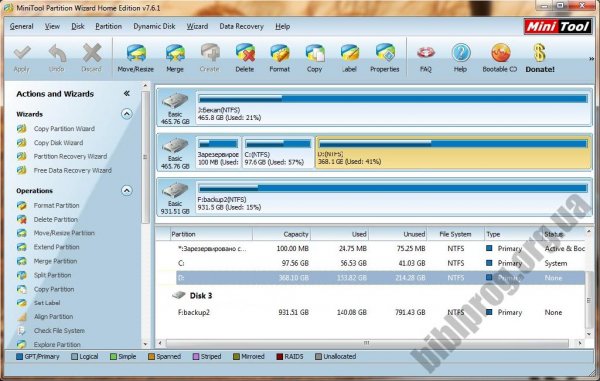Launch Free Data Recovery Wizard
Screen dimensions: 600x381
73,171
